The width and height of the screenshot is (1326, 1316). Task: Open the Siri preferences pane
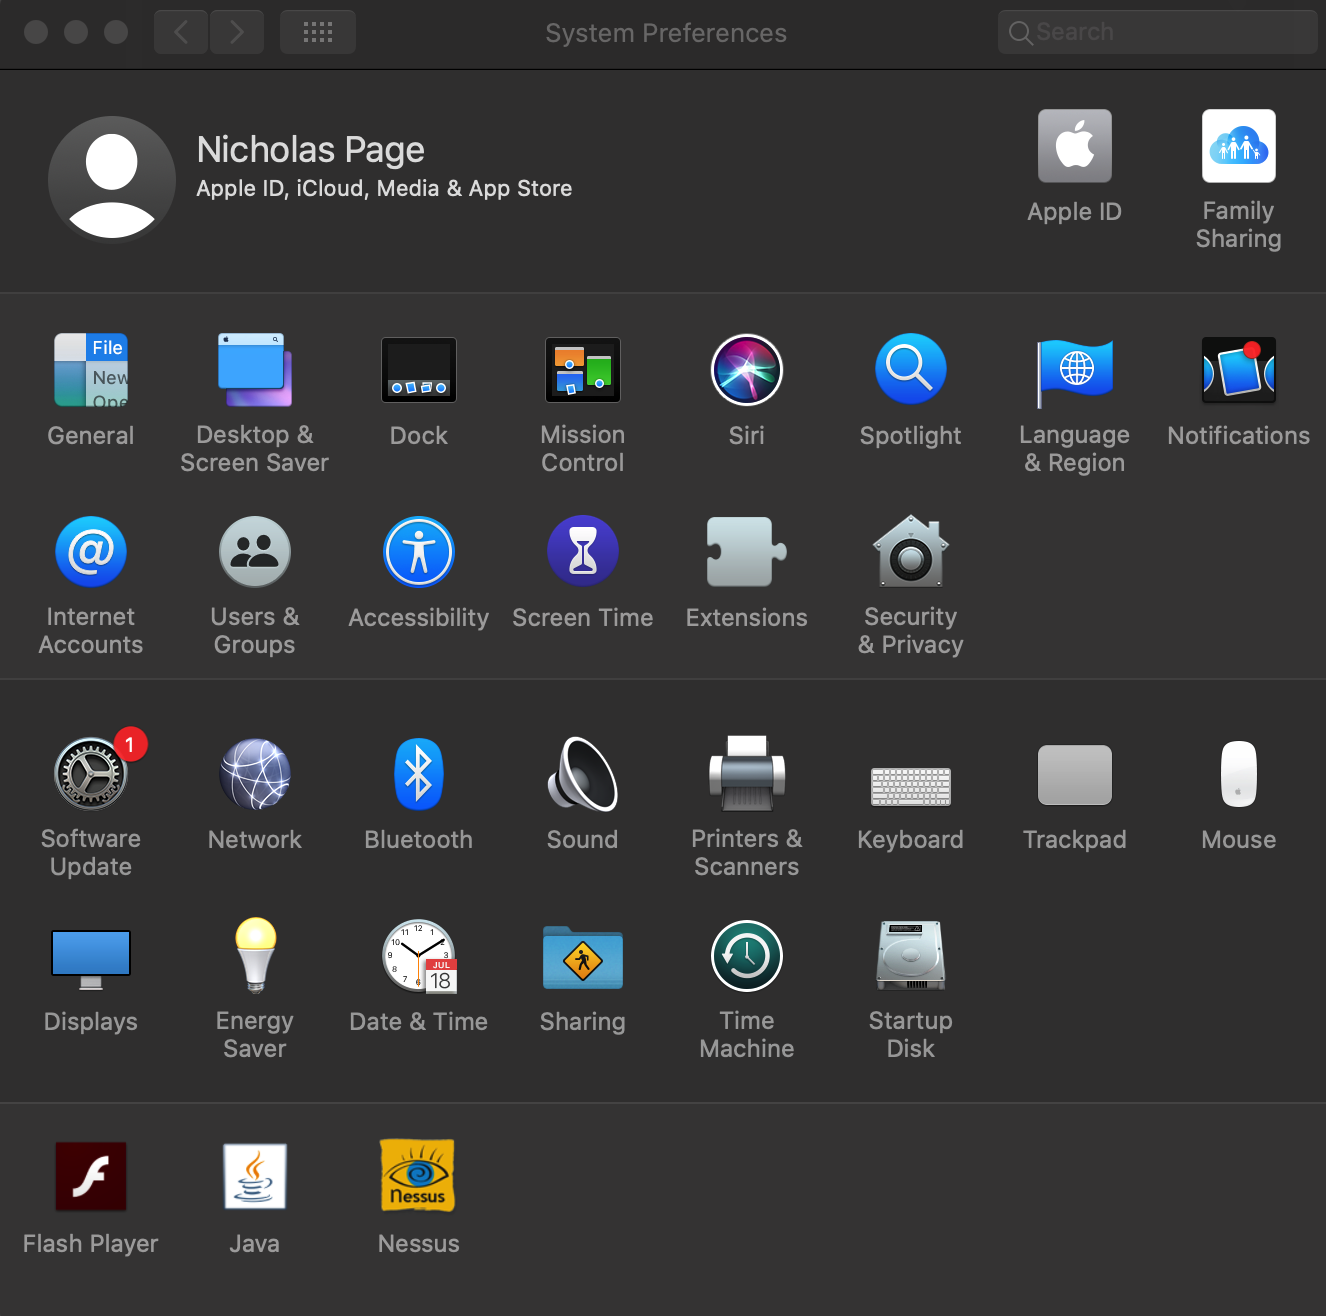pos(746,371)
